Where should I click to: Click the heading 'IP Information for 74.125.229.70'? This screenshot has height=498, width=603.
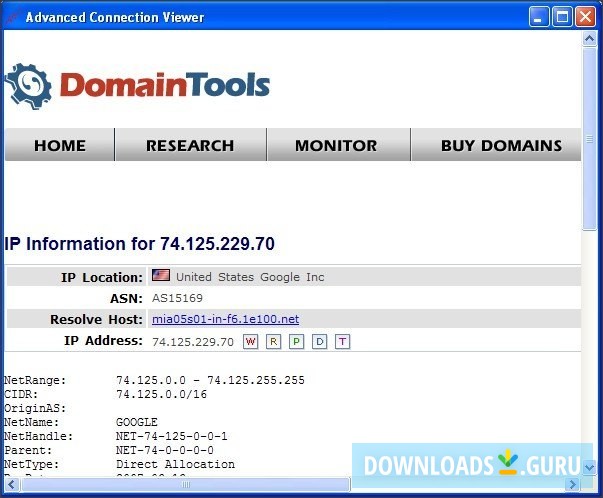(x=139, y=244)
